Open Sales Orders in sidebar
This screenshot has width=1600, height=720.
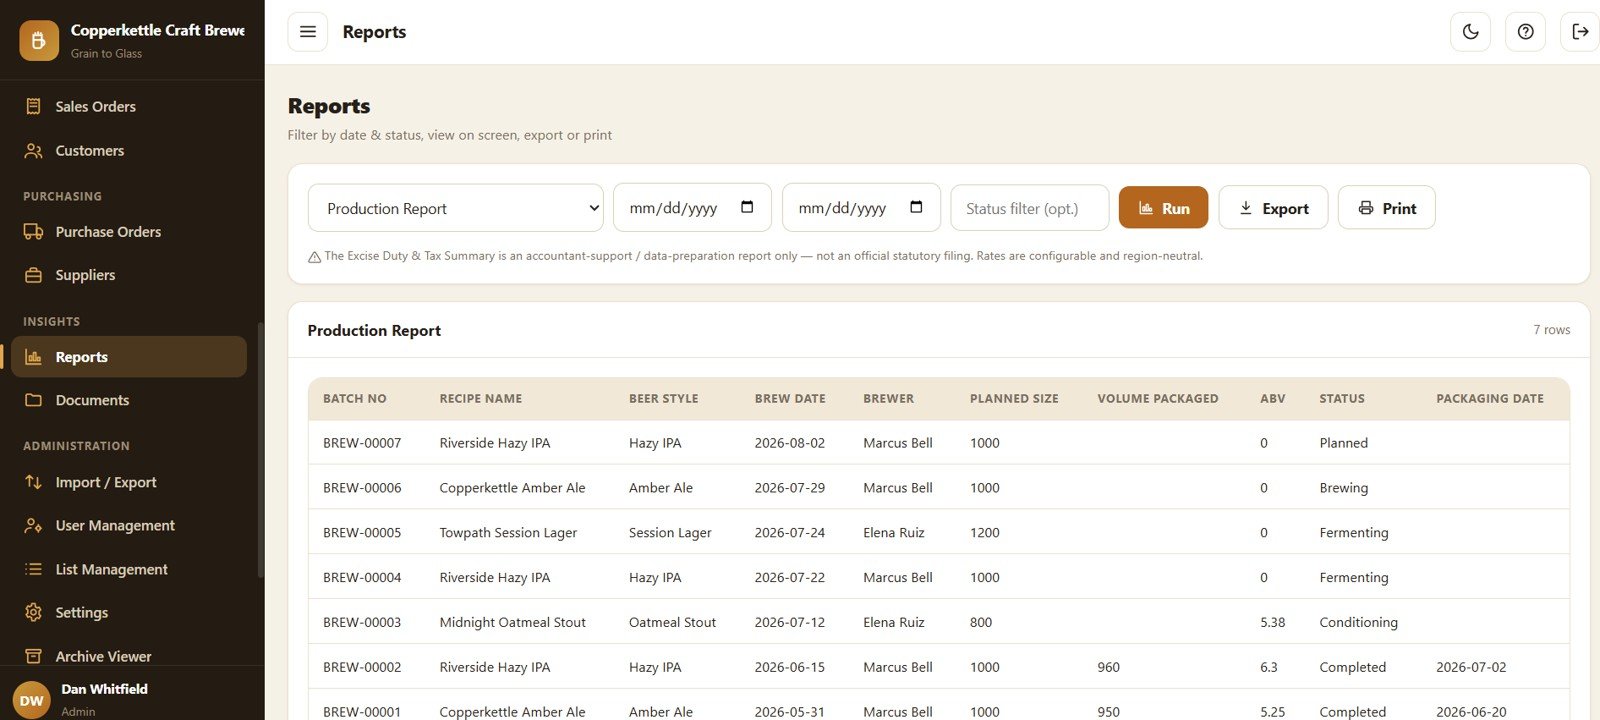coord(129,106)
